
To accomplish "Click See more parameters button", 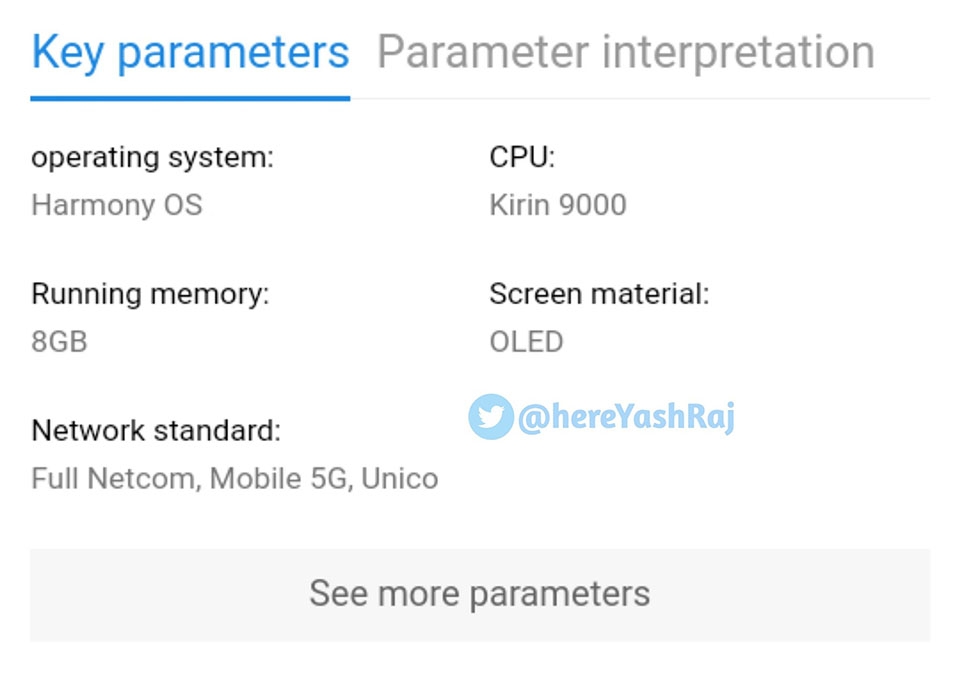I will coord(480,595).
